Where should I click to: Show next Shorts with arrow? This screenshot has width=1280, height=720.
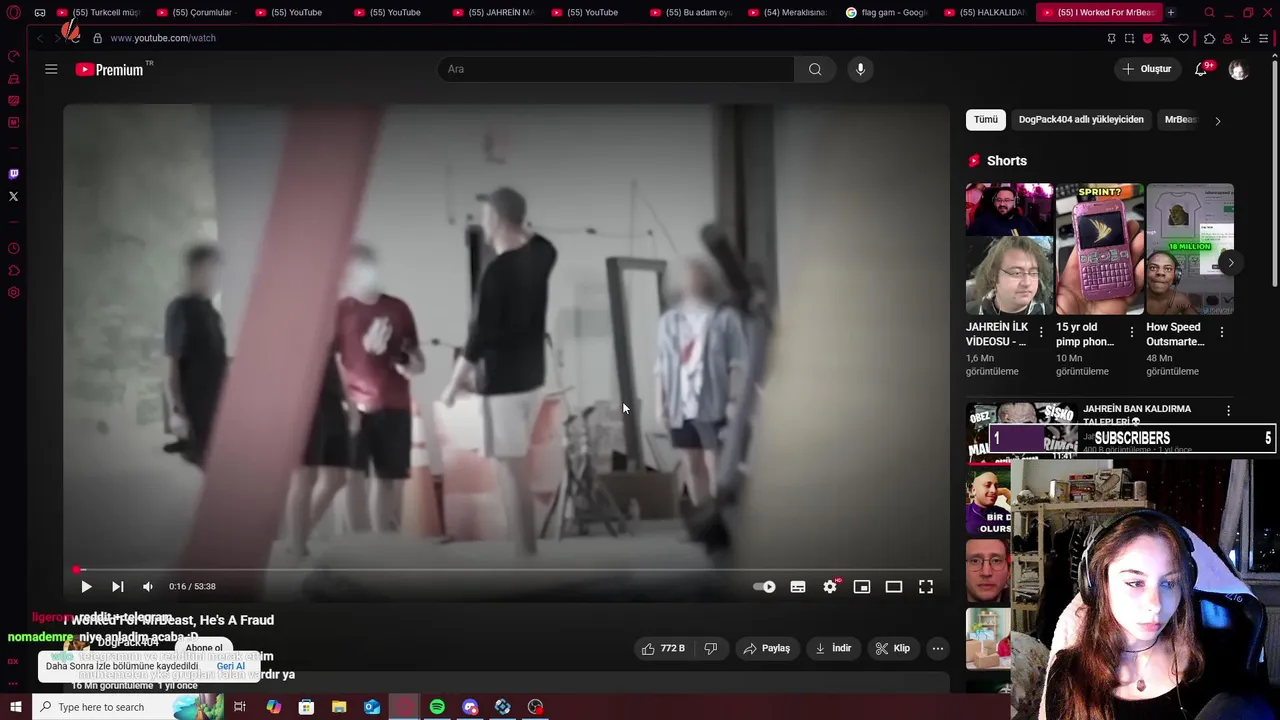pos(1231,263)
